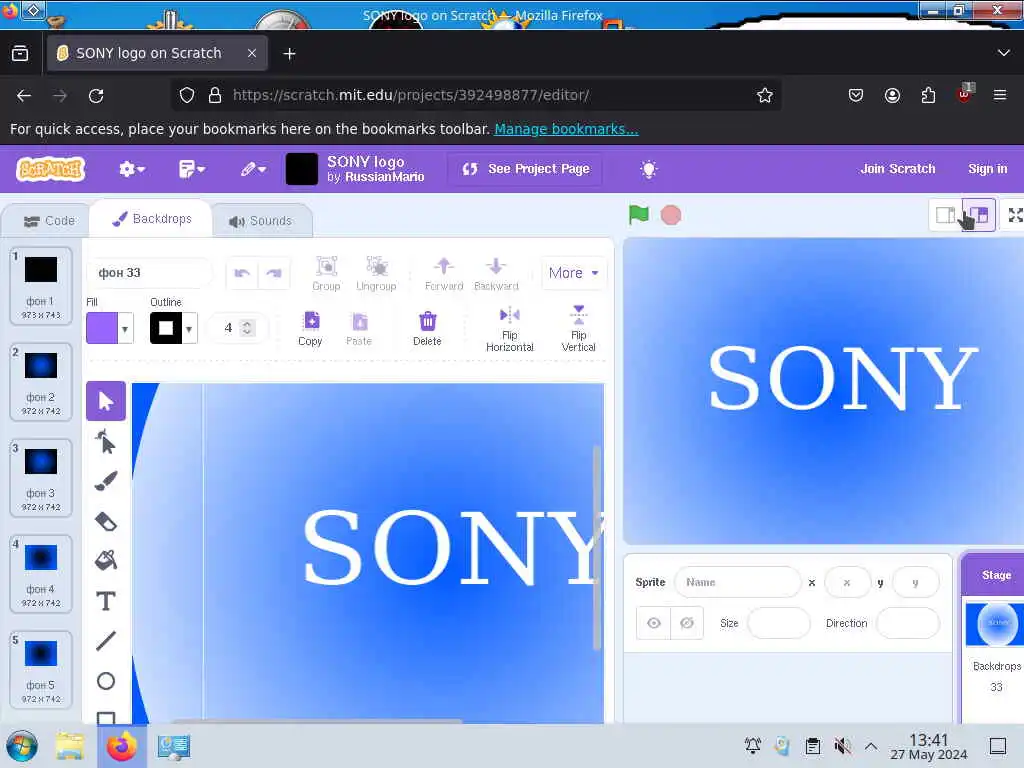Click the Paste icon
Screen dimensions: 1024x768
click(x=359, y=328)
